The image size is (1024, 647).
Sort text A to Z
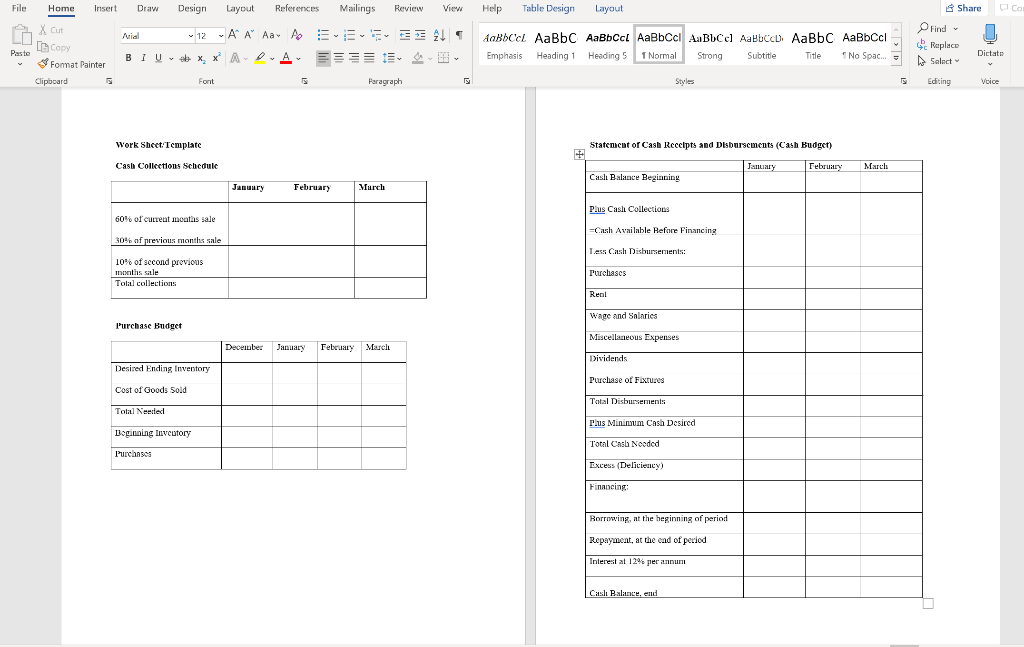(x=440, y=35)
